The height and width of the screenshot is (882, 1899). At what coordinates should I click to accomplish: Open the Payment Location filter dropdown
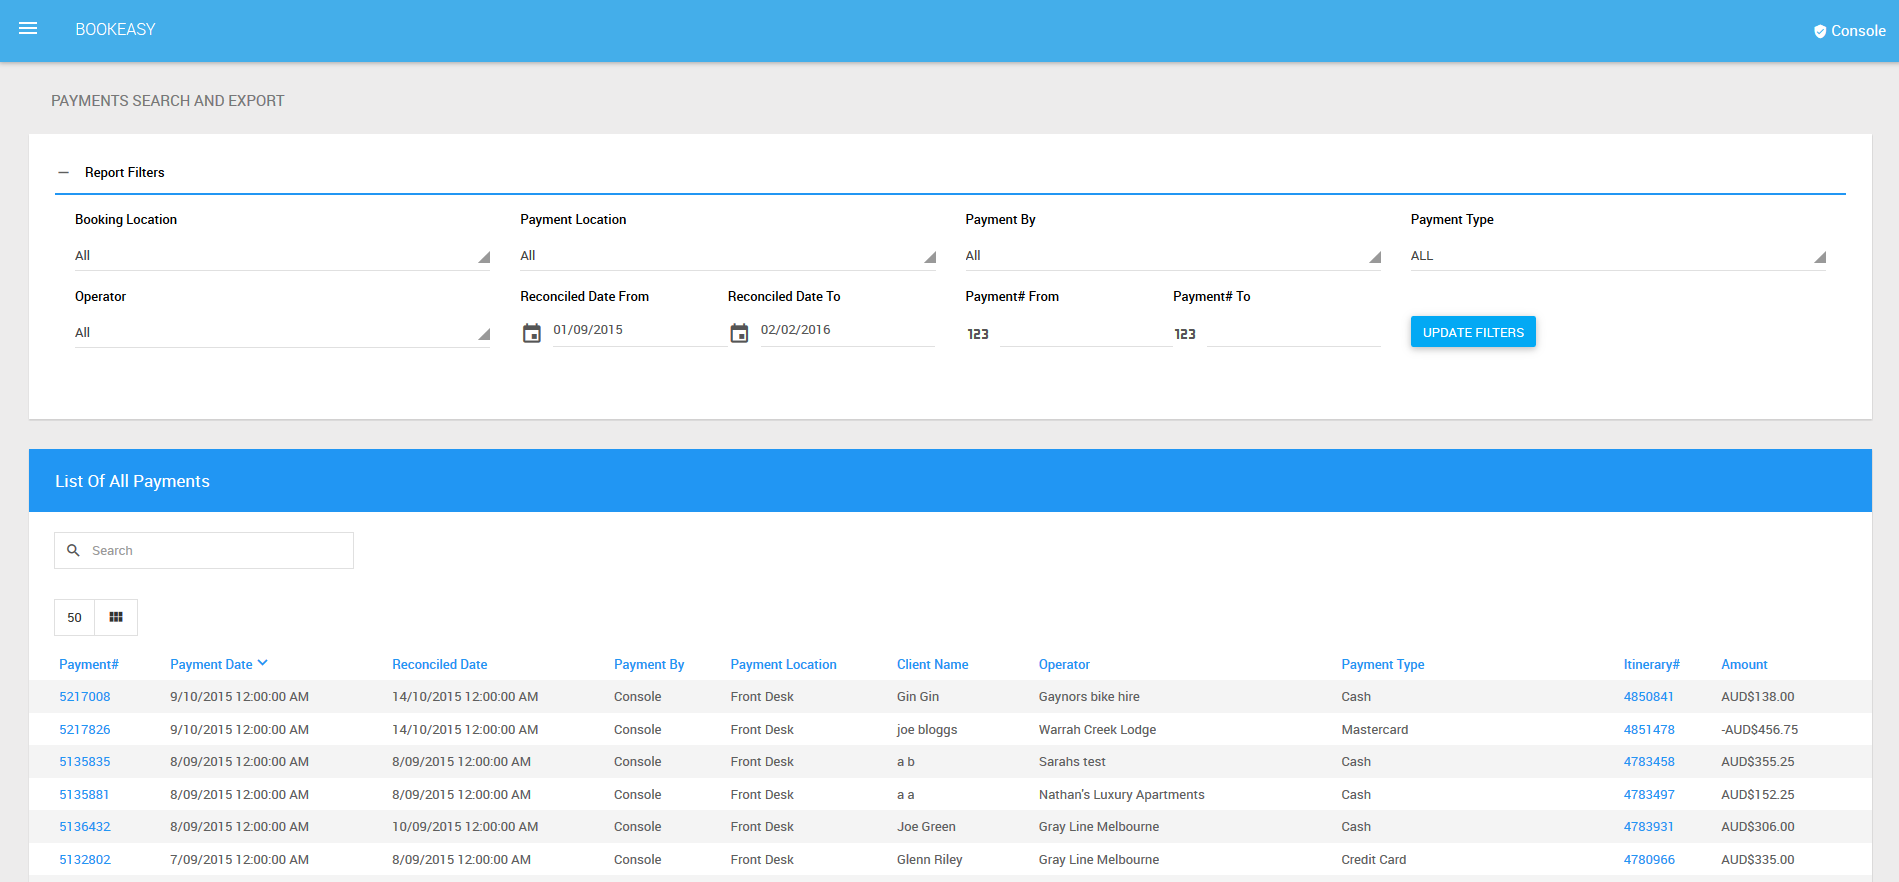728,256
